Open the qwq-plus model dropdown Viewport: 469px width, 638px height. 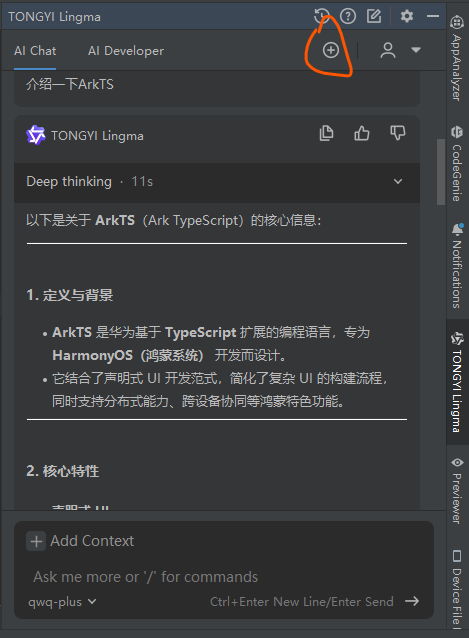62,601
